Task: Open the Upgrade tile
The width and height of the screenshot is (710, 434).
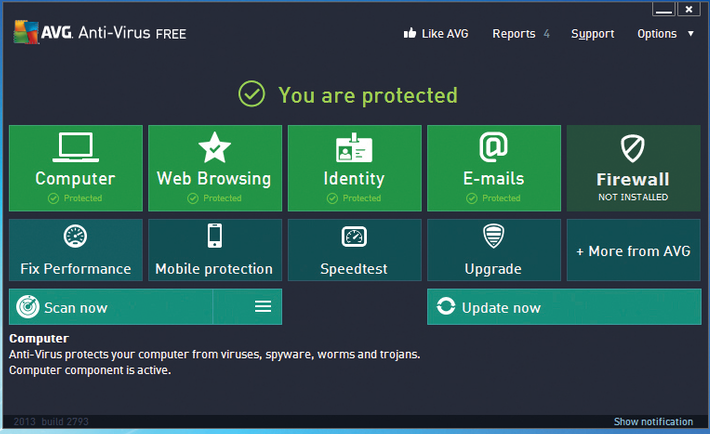Action: point(494,250)
